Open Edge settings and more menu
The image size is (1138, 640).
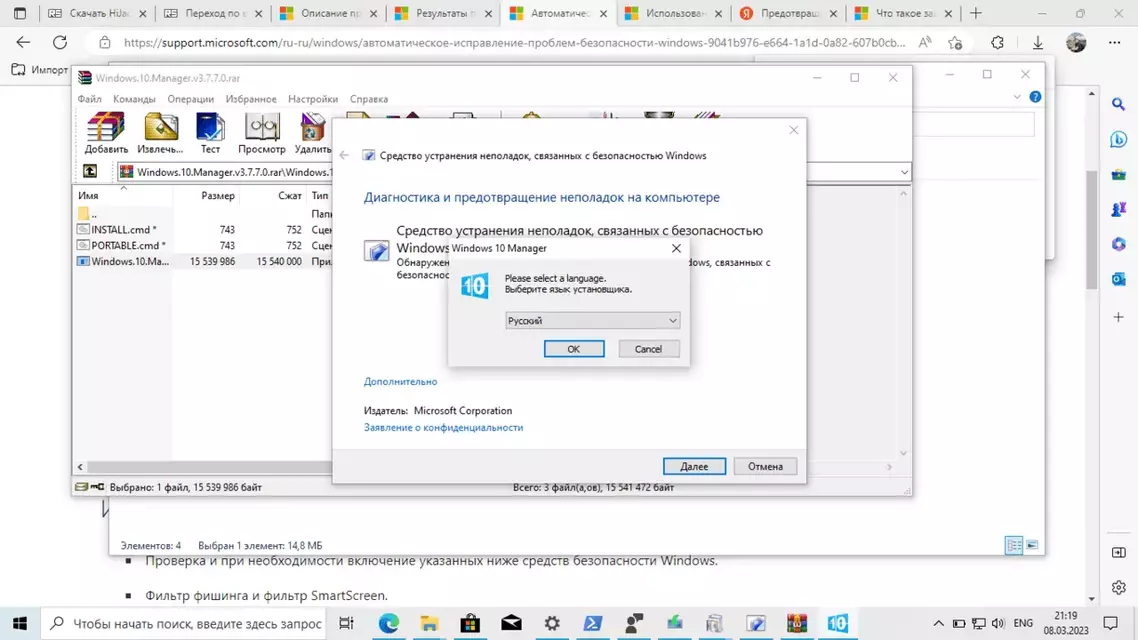point(1115,43)
